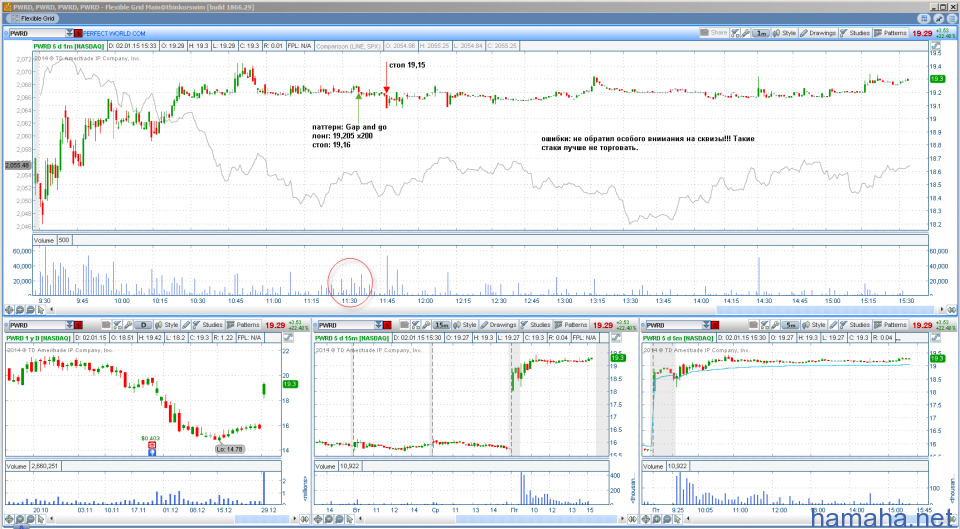Viewport: 960px width, 529px height.
Task: Open Drawings button in 15m chart
Action: tap(498, 325)
